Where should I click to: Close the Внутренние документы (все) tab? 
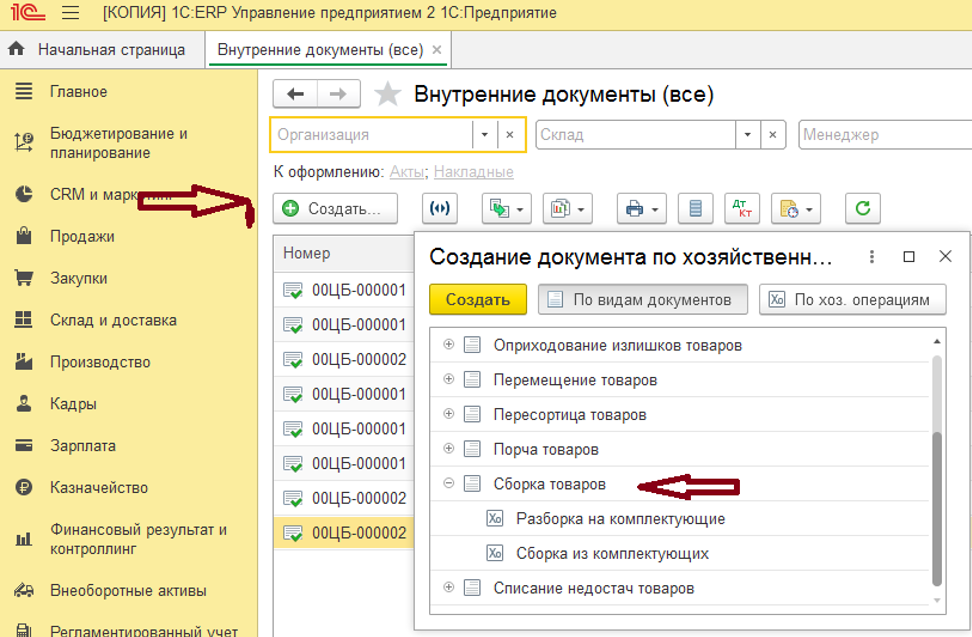coord(437,50)
